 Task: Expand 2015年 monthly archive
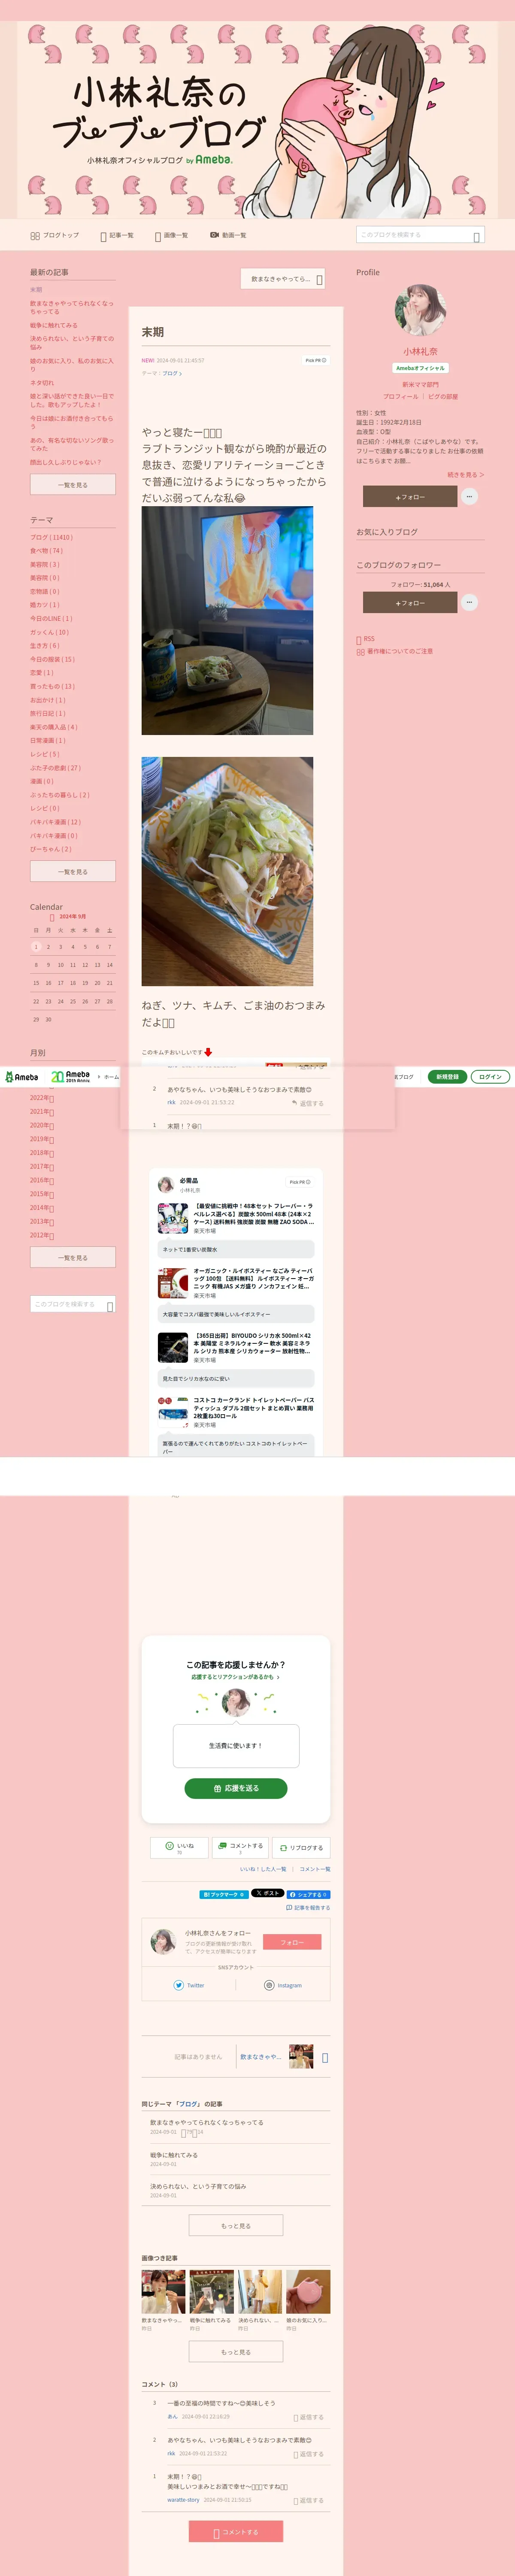click(42, 1194)
